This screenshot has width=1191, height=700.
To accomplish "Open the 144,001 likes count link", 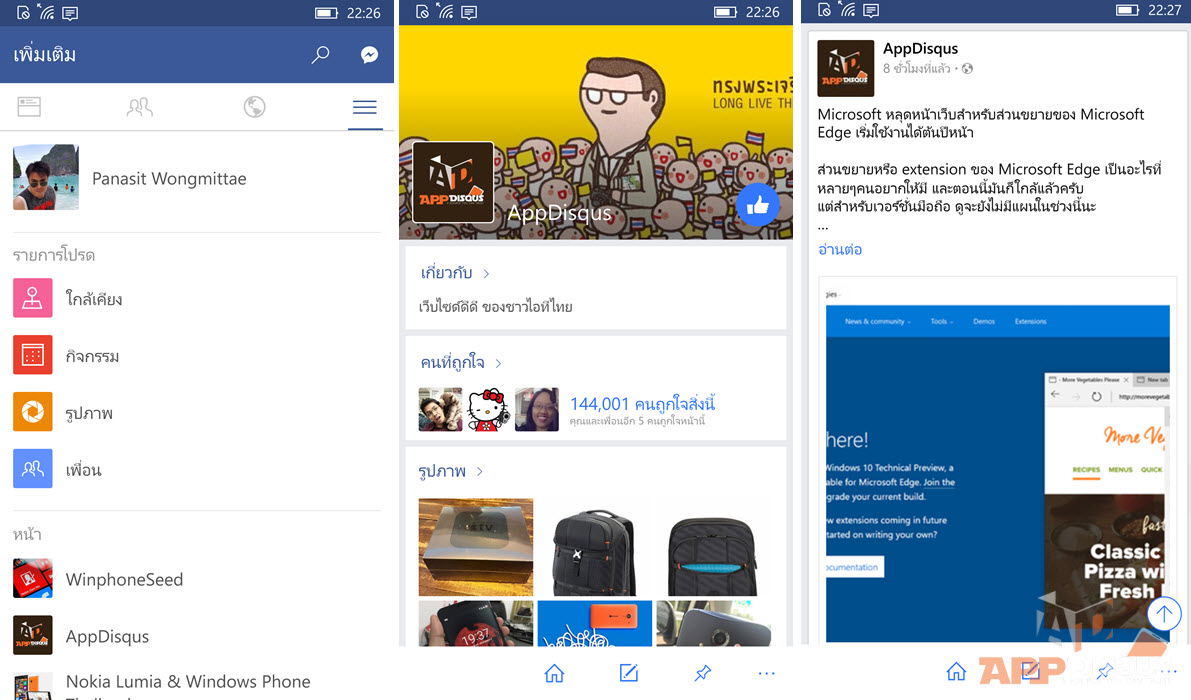I will [643, 404].
